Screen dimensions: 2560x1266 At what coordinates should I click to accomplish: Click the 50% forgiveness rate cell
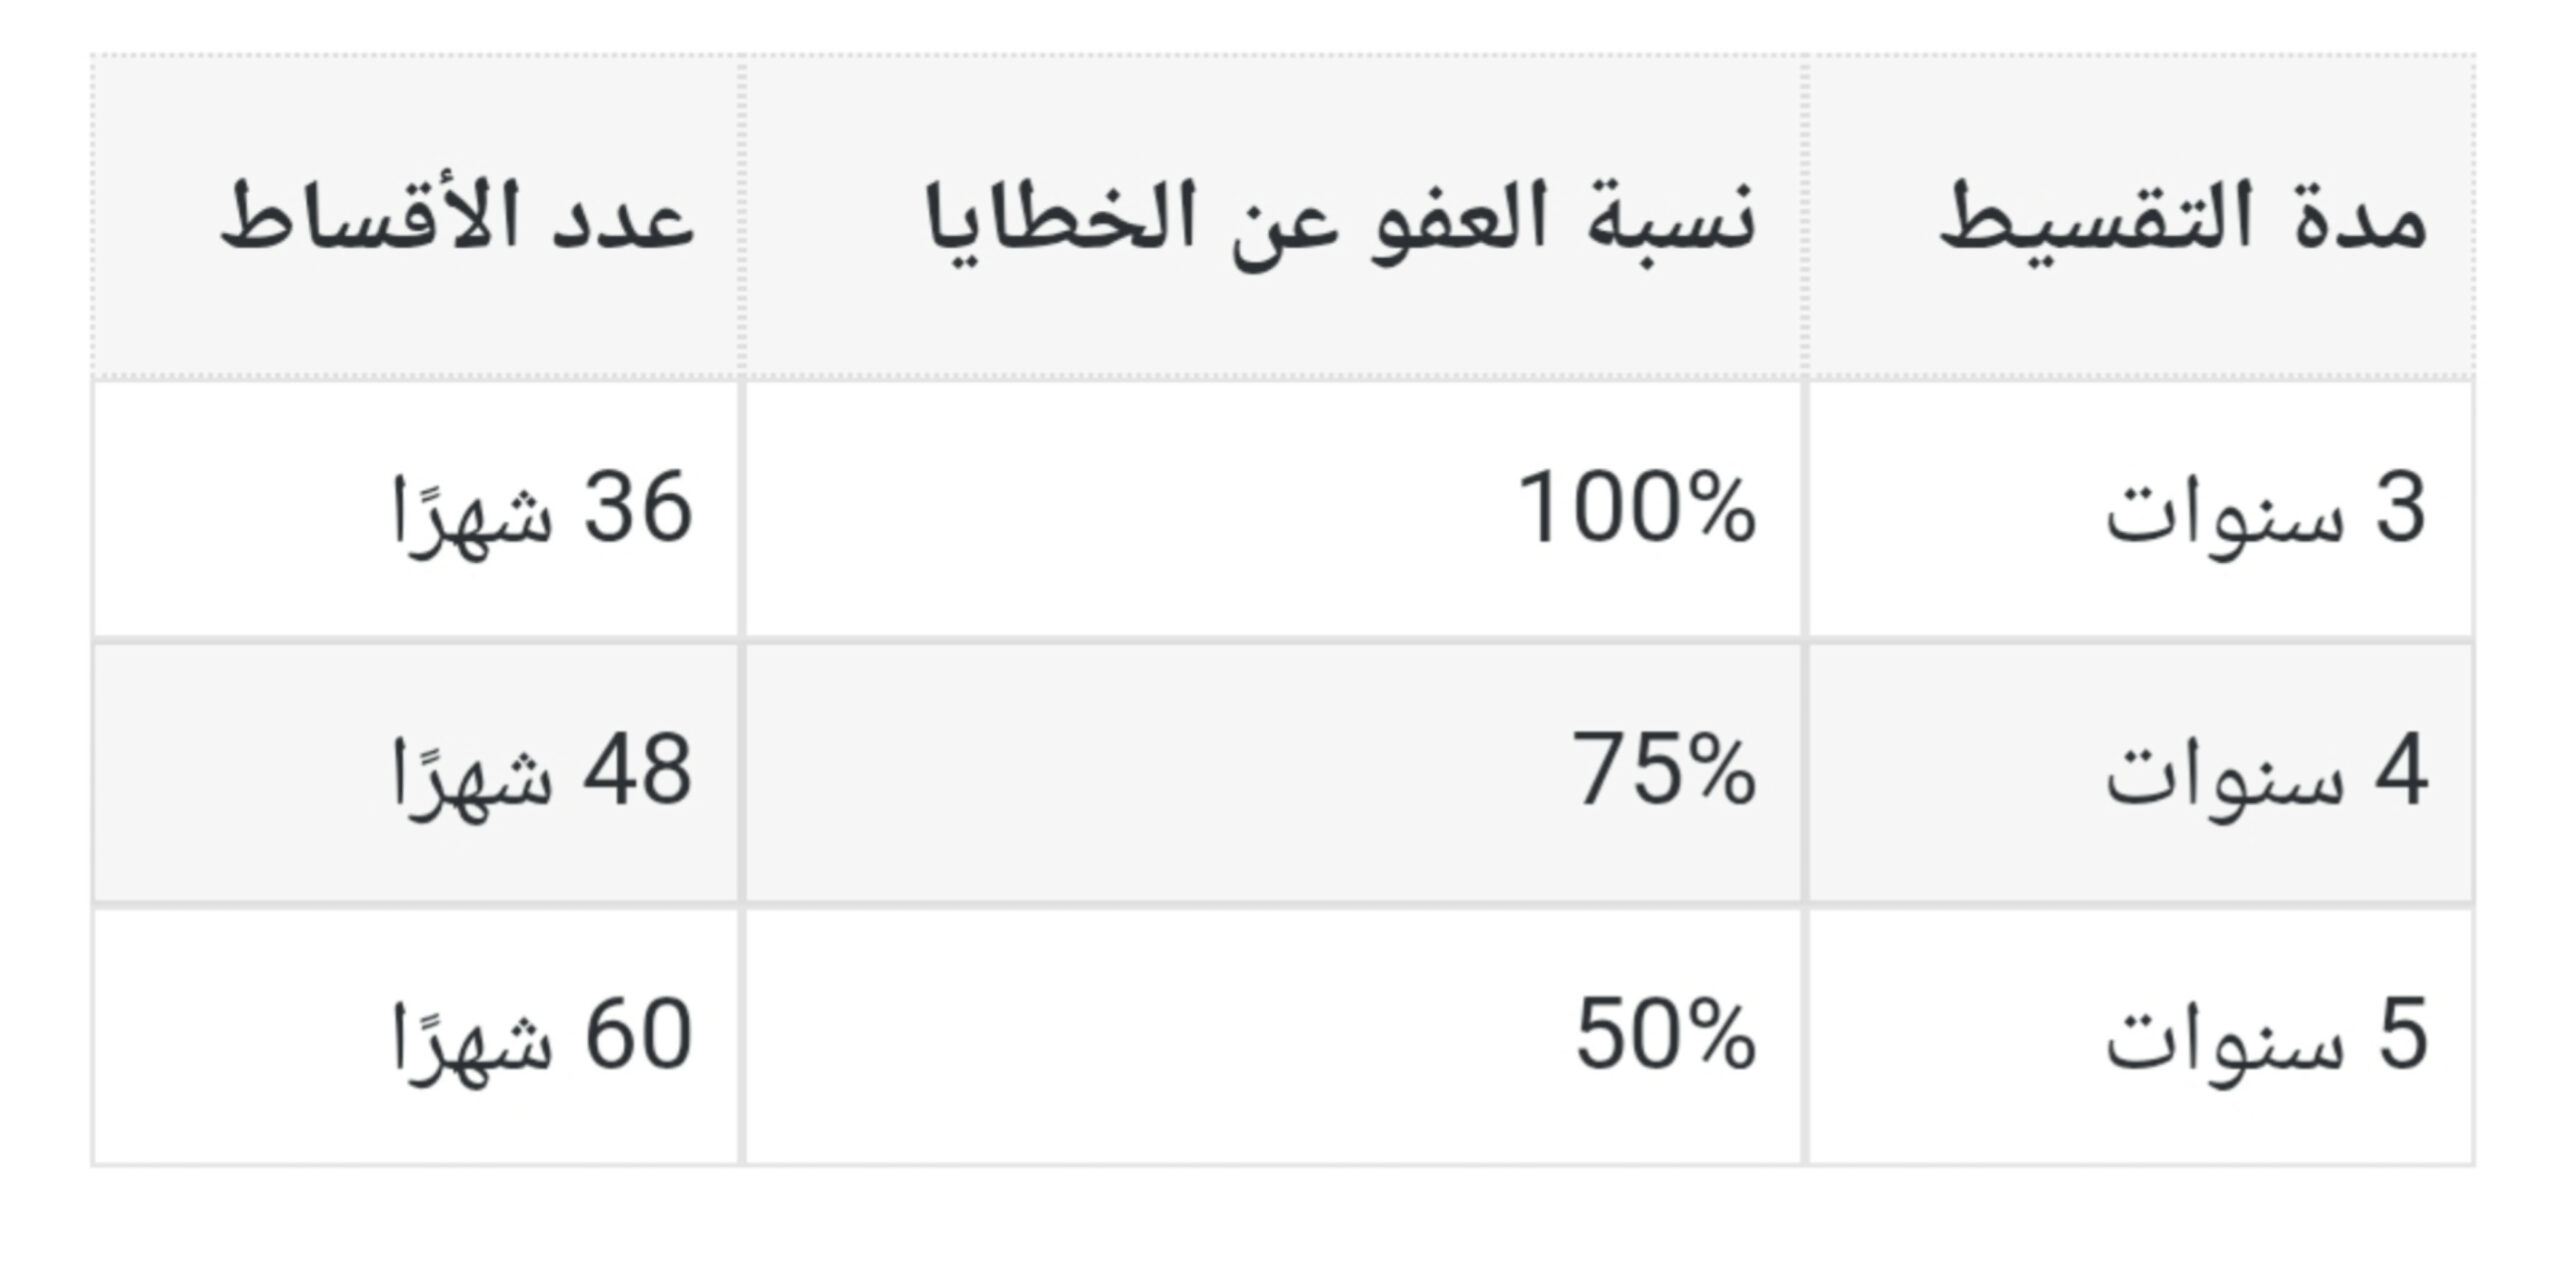(x=1664, y=1037)
